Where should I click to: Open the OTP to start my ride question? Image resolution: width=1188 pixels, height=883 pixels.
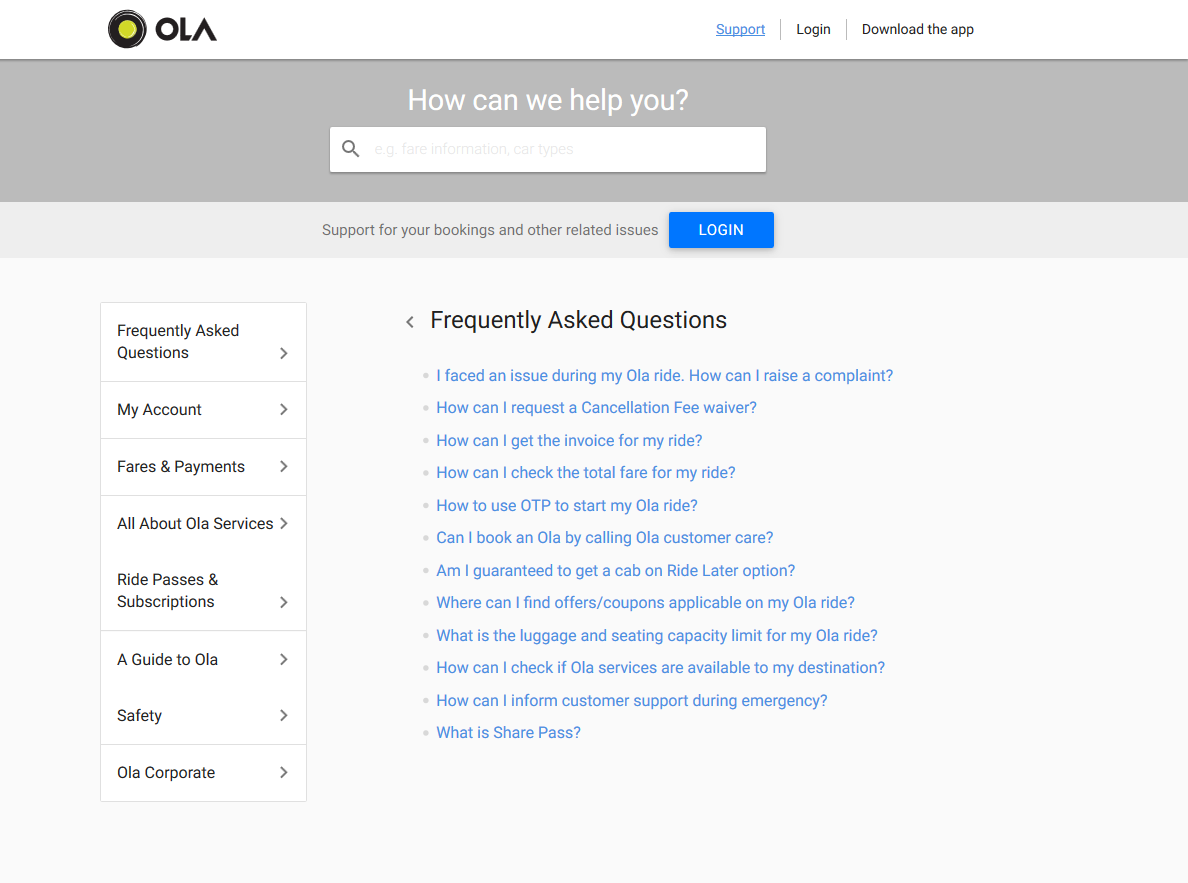(x=567, y=506)
